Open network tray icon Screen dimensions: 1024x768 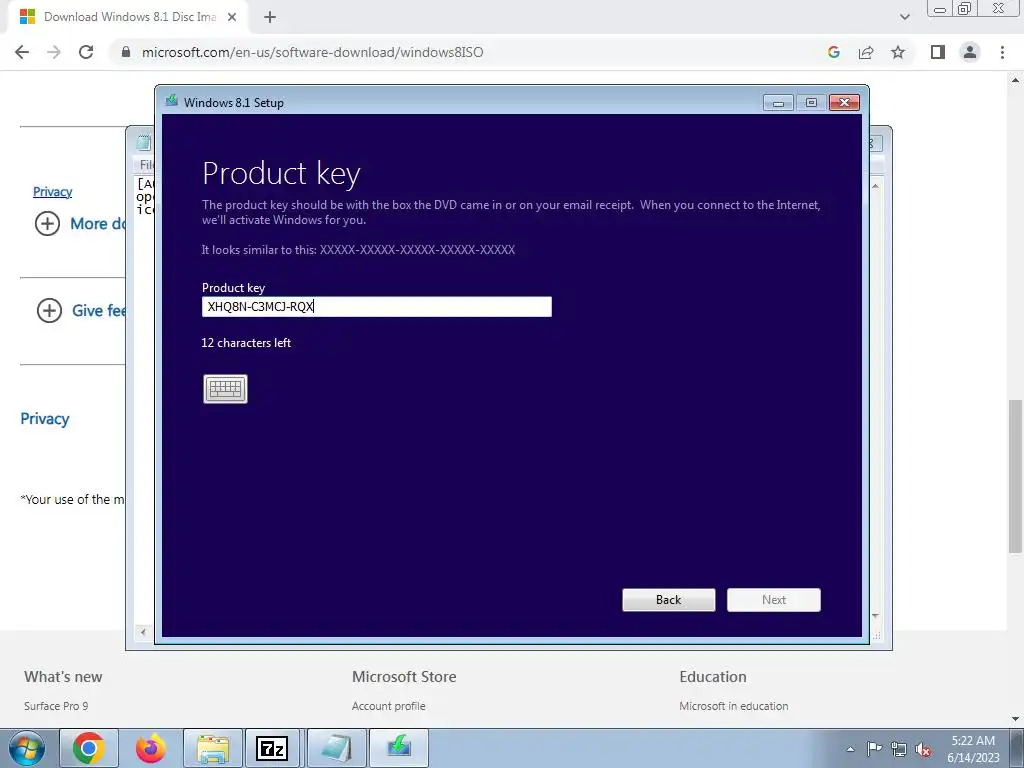899,749
